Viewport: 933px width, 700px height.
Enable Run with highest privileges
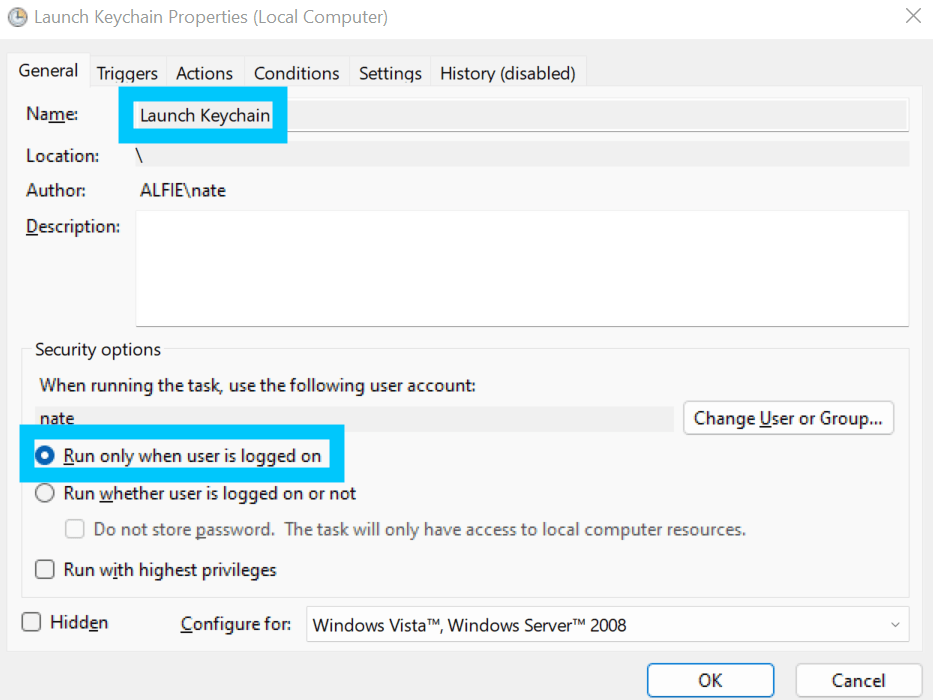point(45,570)
